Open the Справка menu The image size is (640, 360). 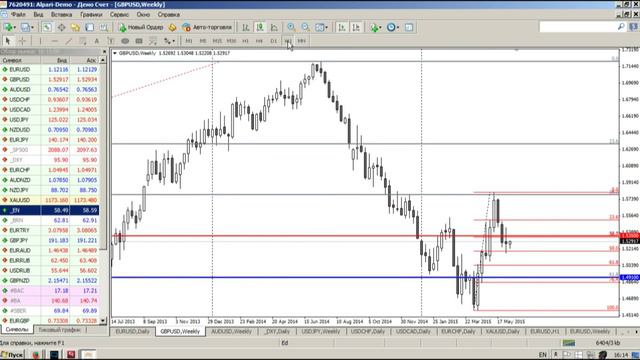pyautogui.click(x=169, y=14)
